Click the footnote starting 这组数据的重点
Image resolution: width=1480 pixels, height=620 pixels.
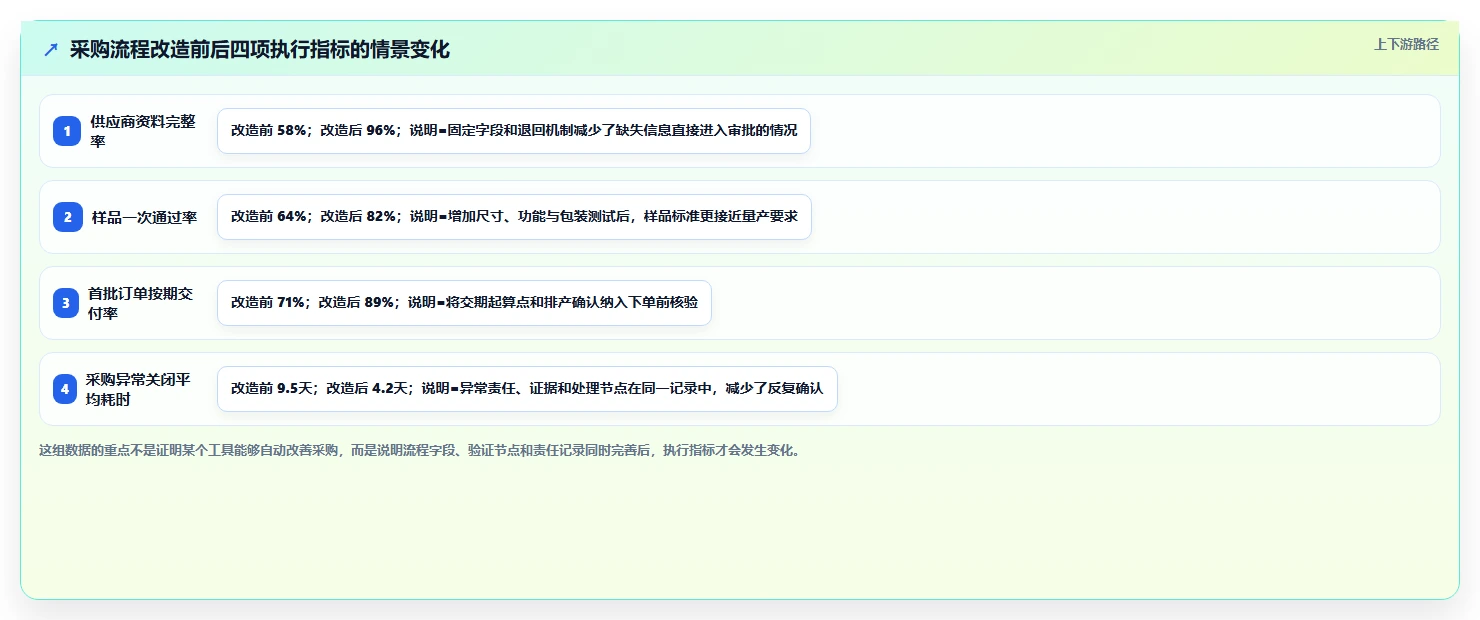coord(420,451)
